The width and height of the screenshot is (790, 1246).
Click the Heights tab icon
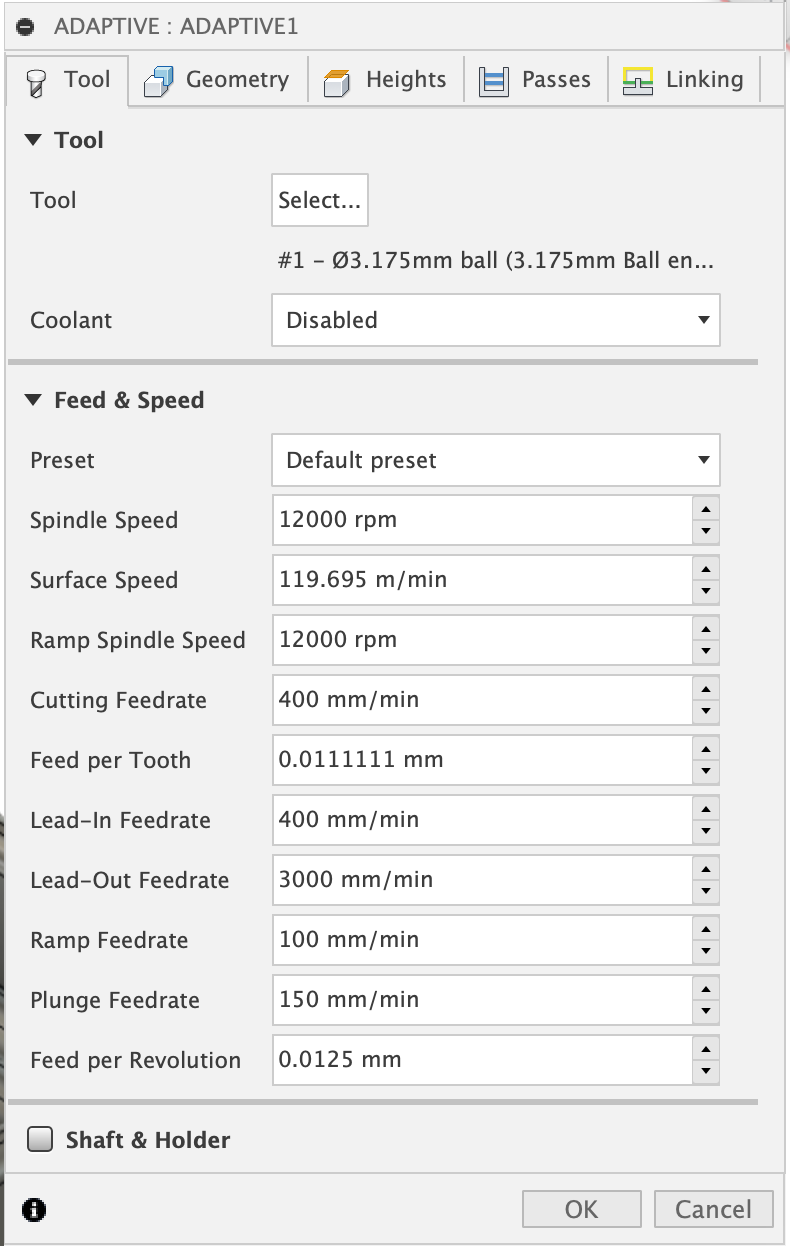[337, 81]
